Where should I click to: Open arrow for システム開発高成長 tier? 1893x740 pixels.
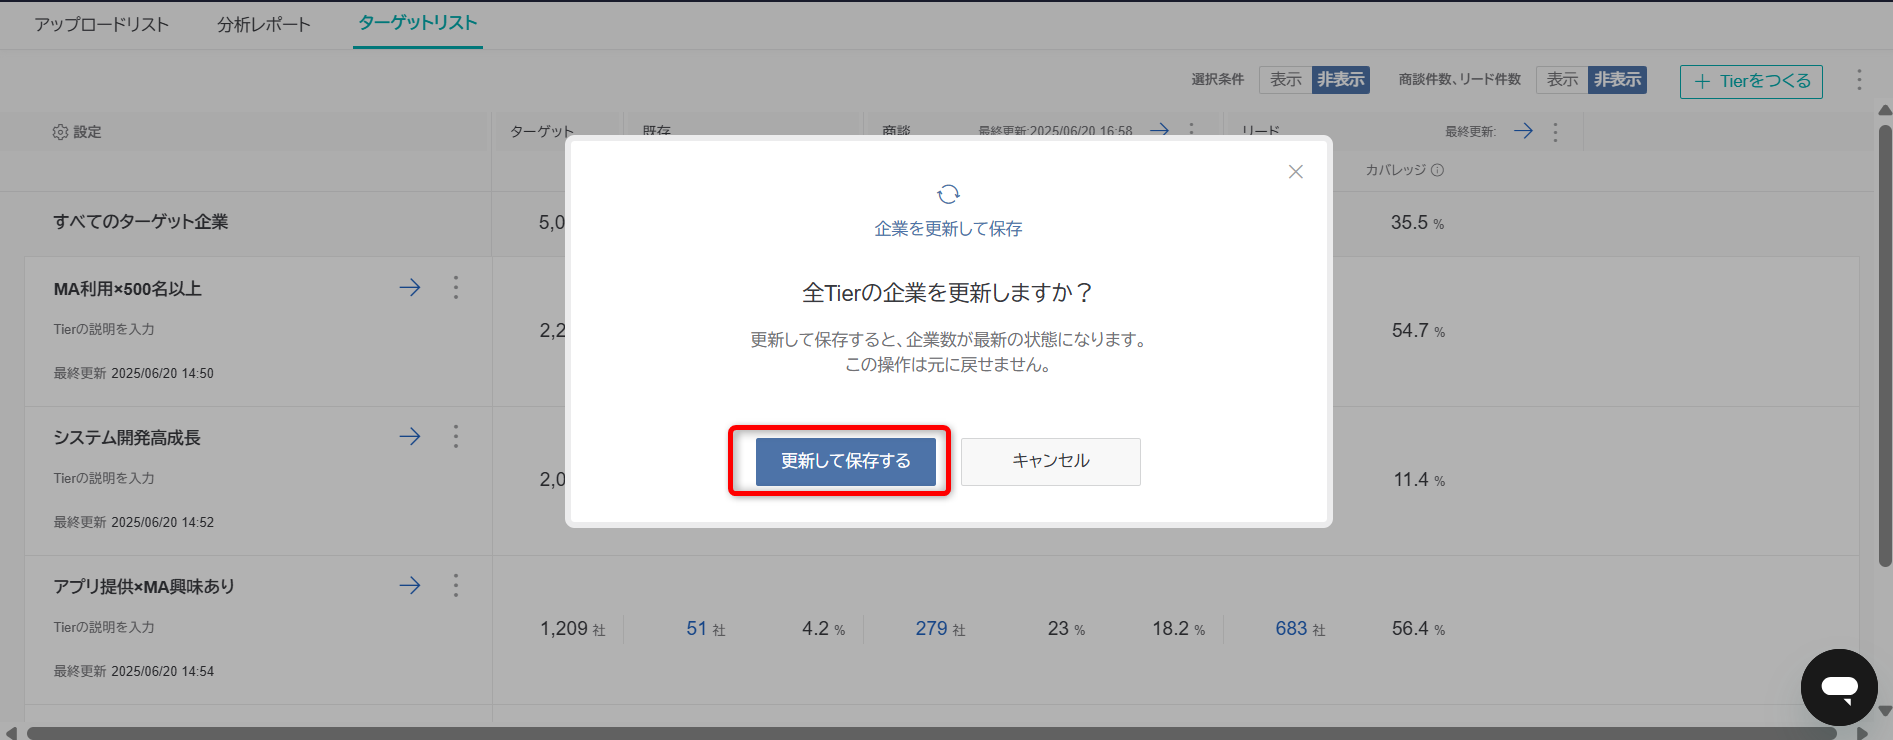point(410,437)
